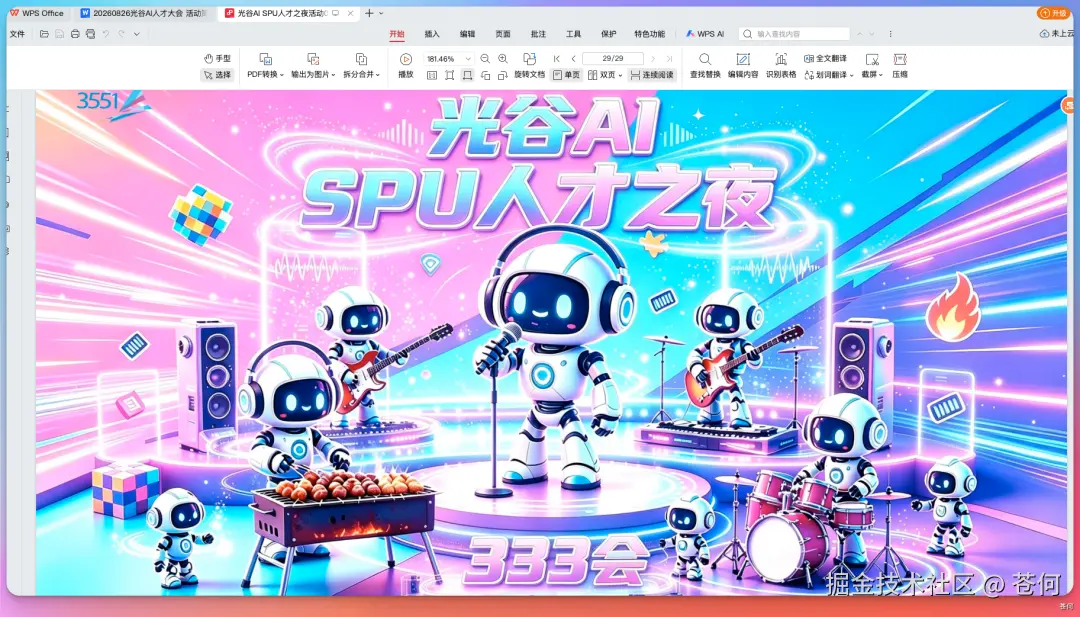The width and height of the screenshot is (1080, 617).
Task: Expand the 181.46% zoom level dropdown
Action: pyautogui.click(x=468, y=59)
